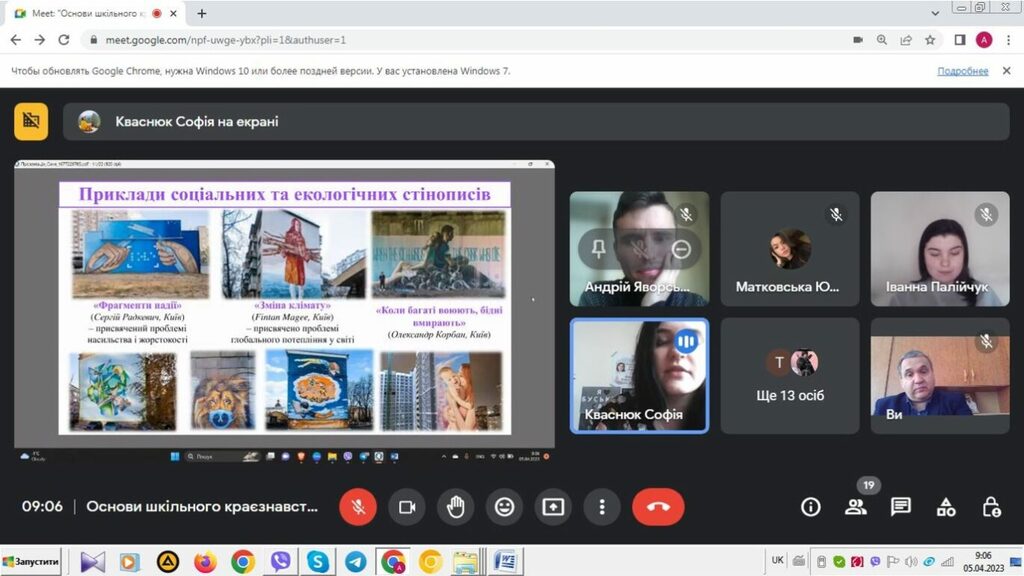
Task: Raise hand in the meeting
Action: 456,507
